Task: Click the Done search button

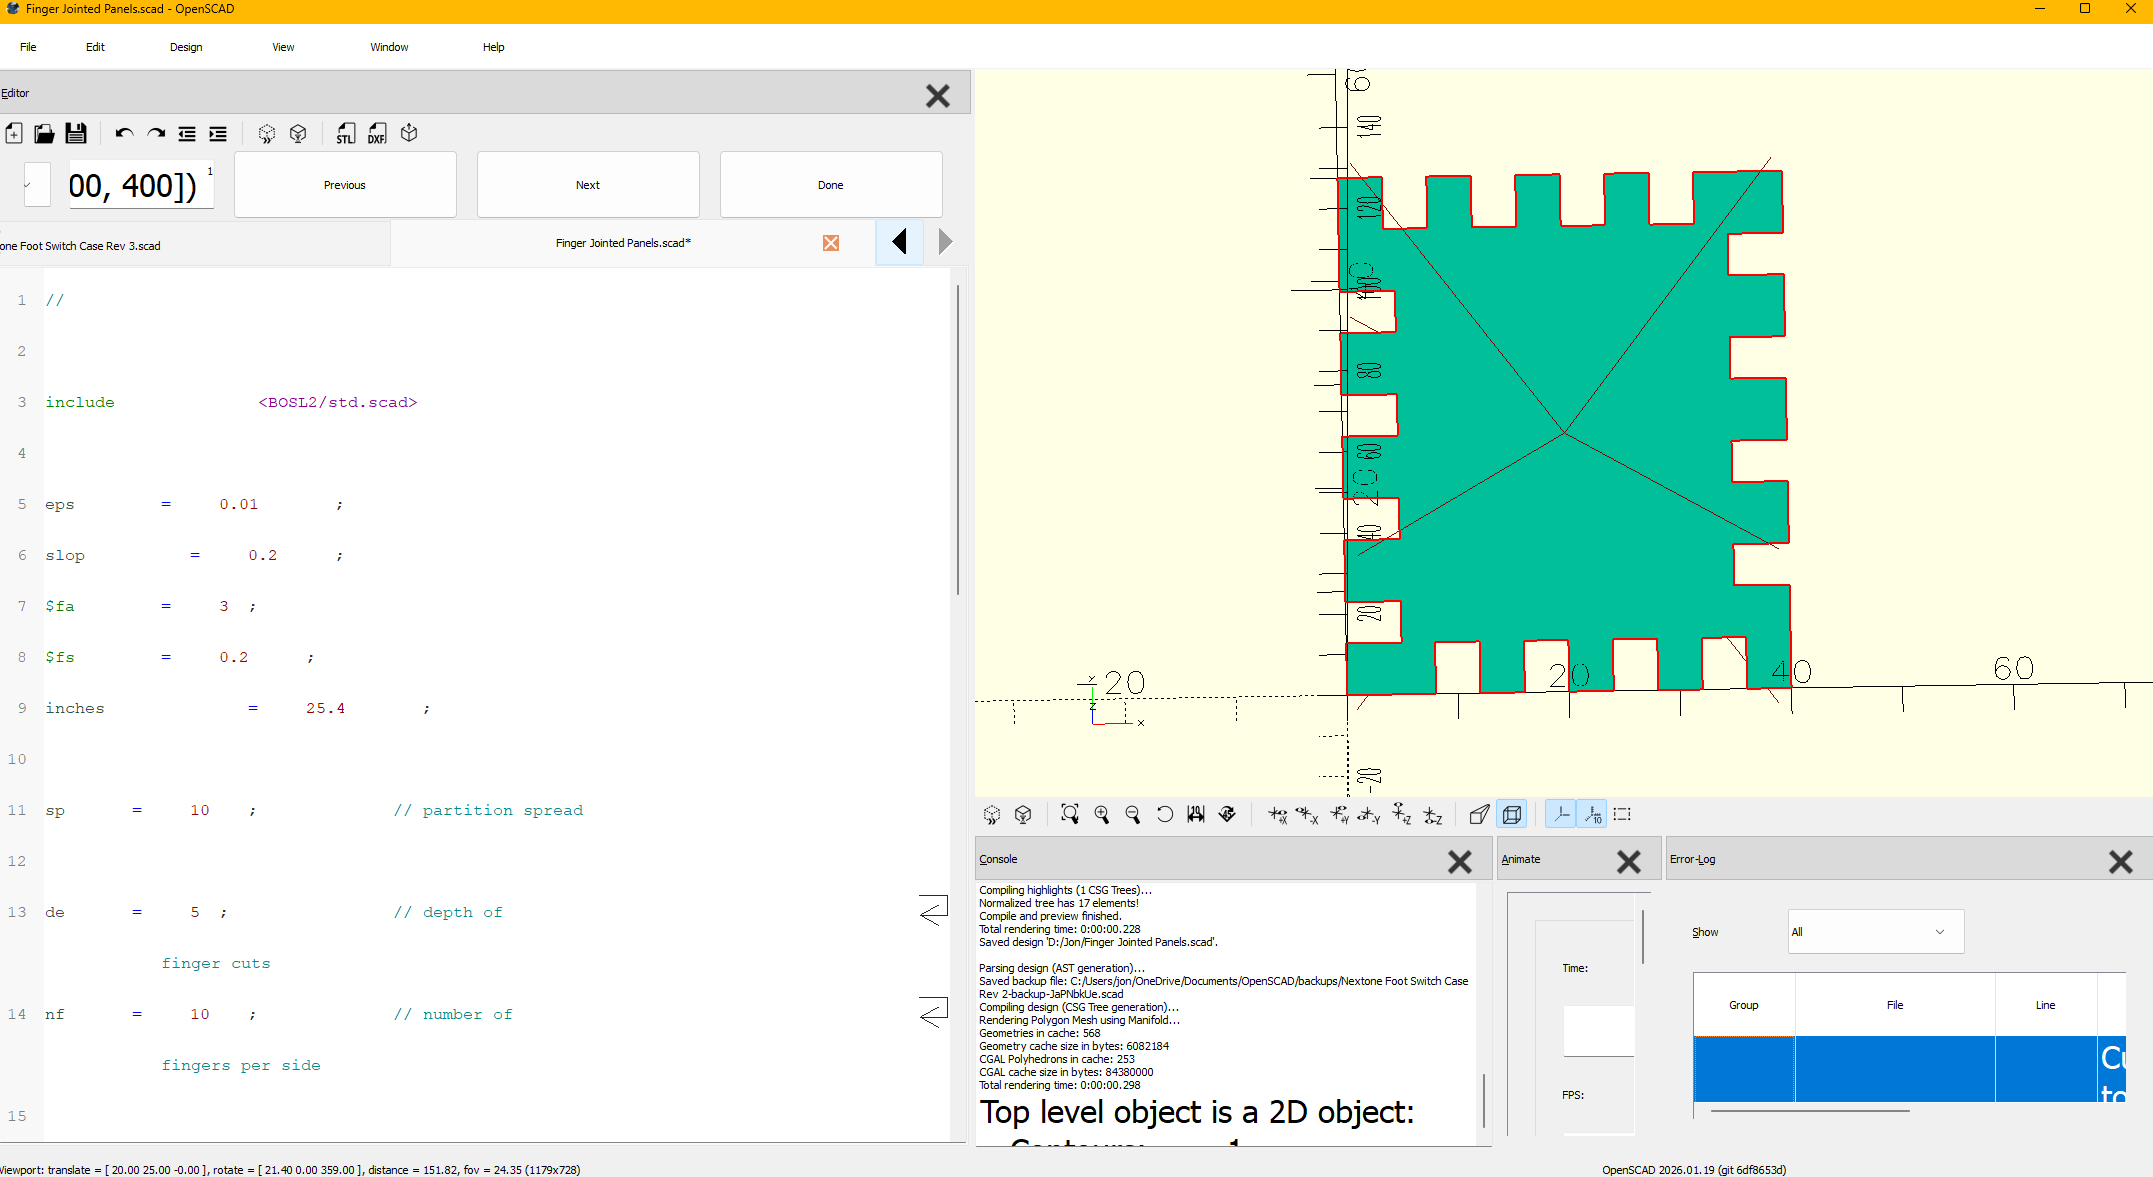Action: (830, 185)
